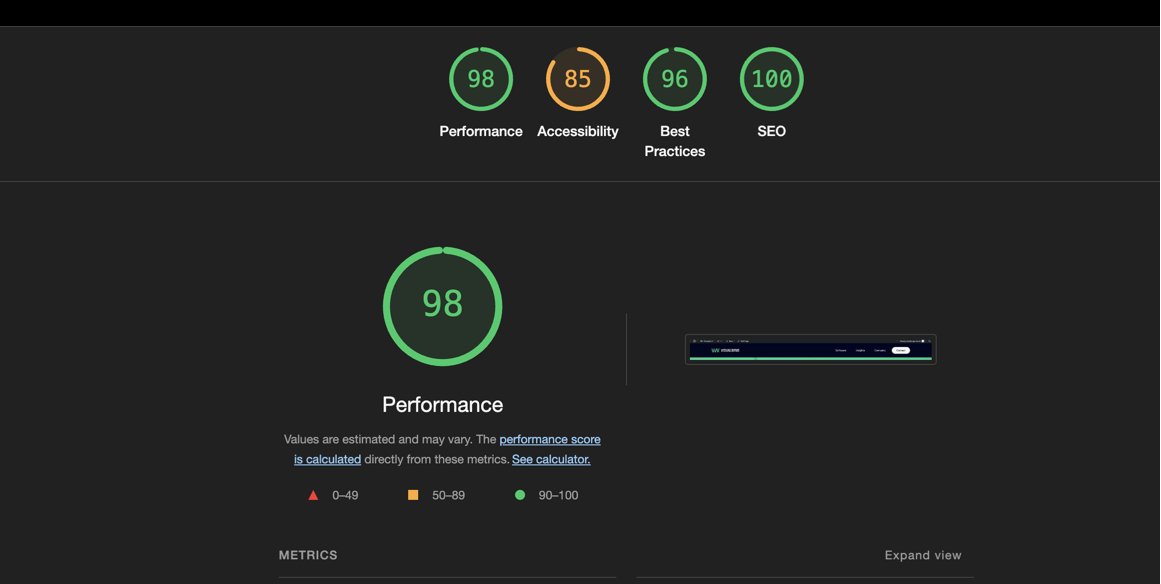
Task: Click the large 98 Performance gauge
Action: 443,306
